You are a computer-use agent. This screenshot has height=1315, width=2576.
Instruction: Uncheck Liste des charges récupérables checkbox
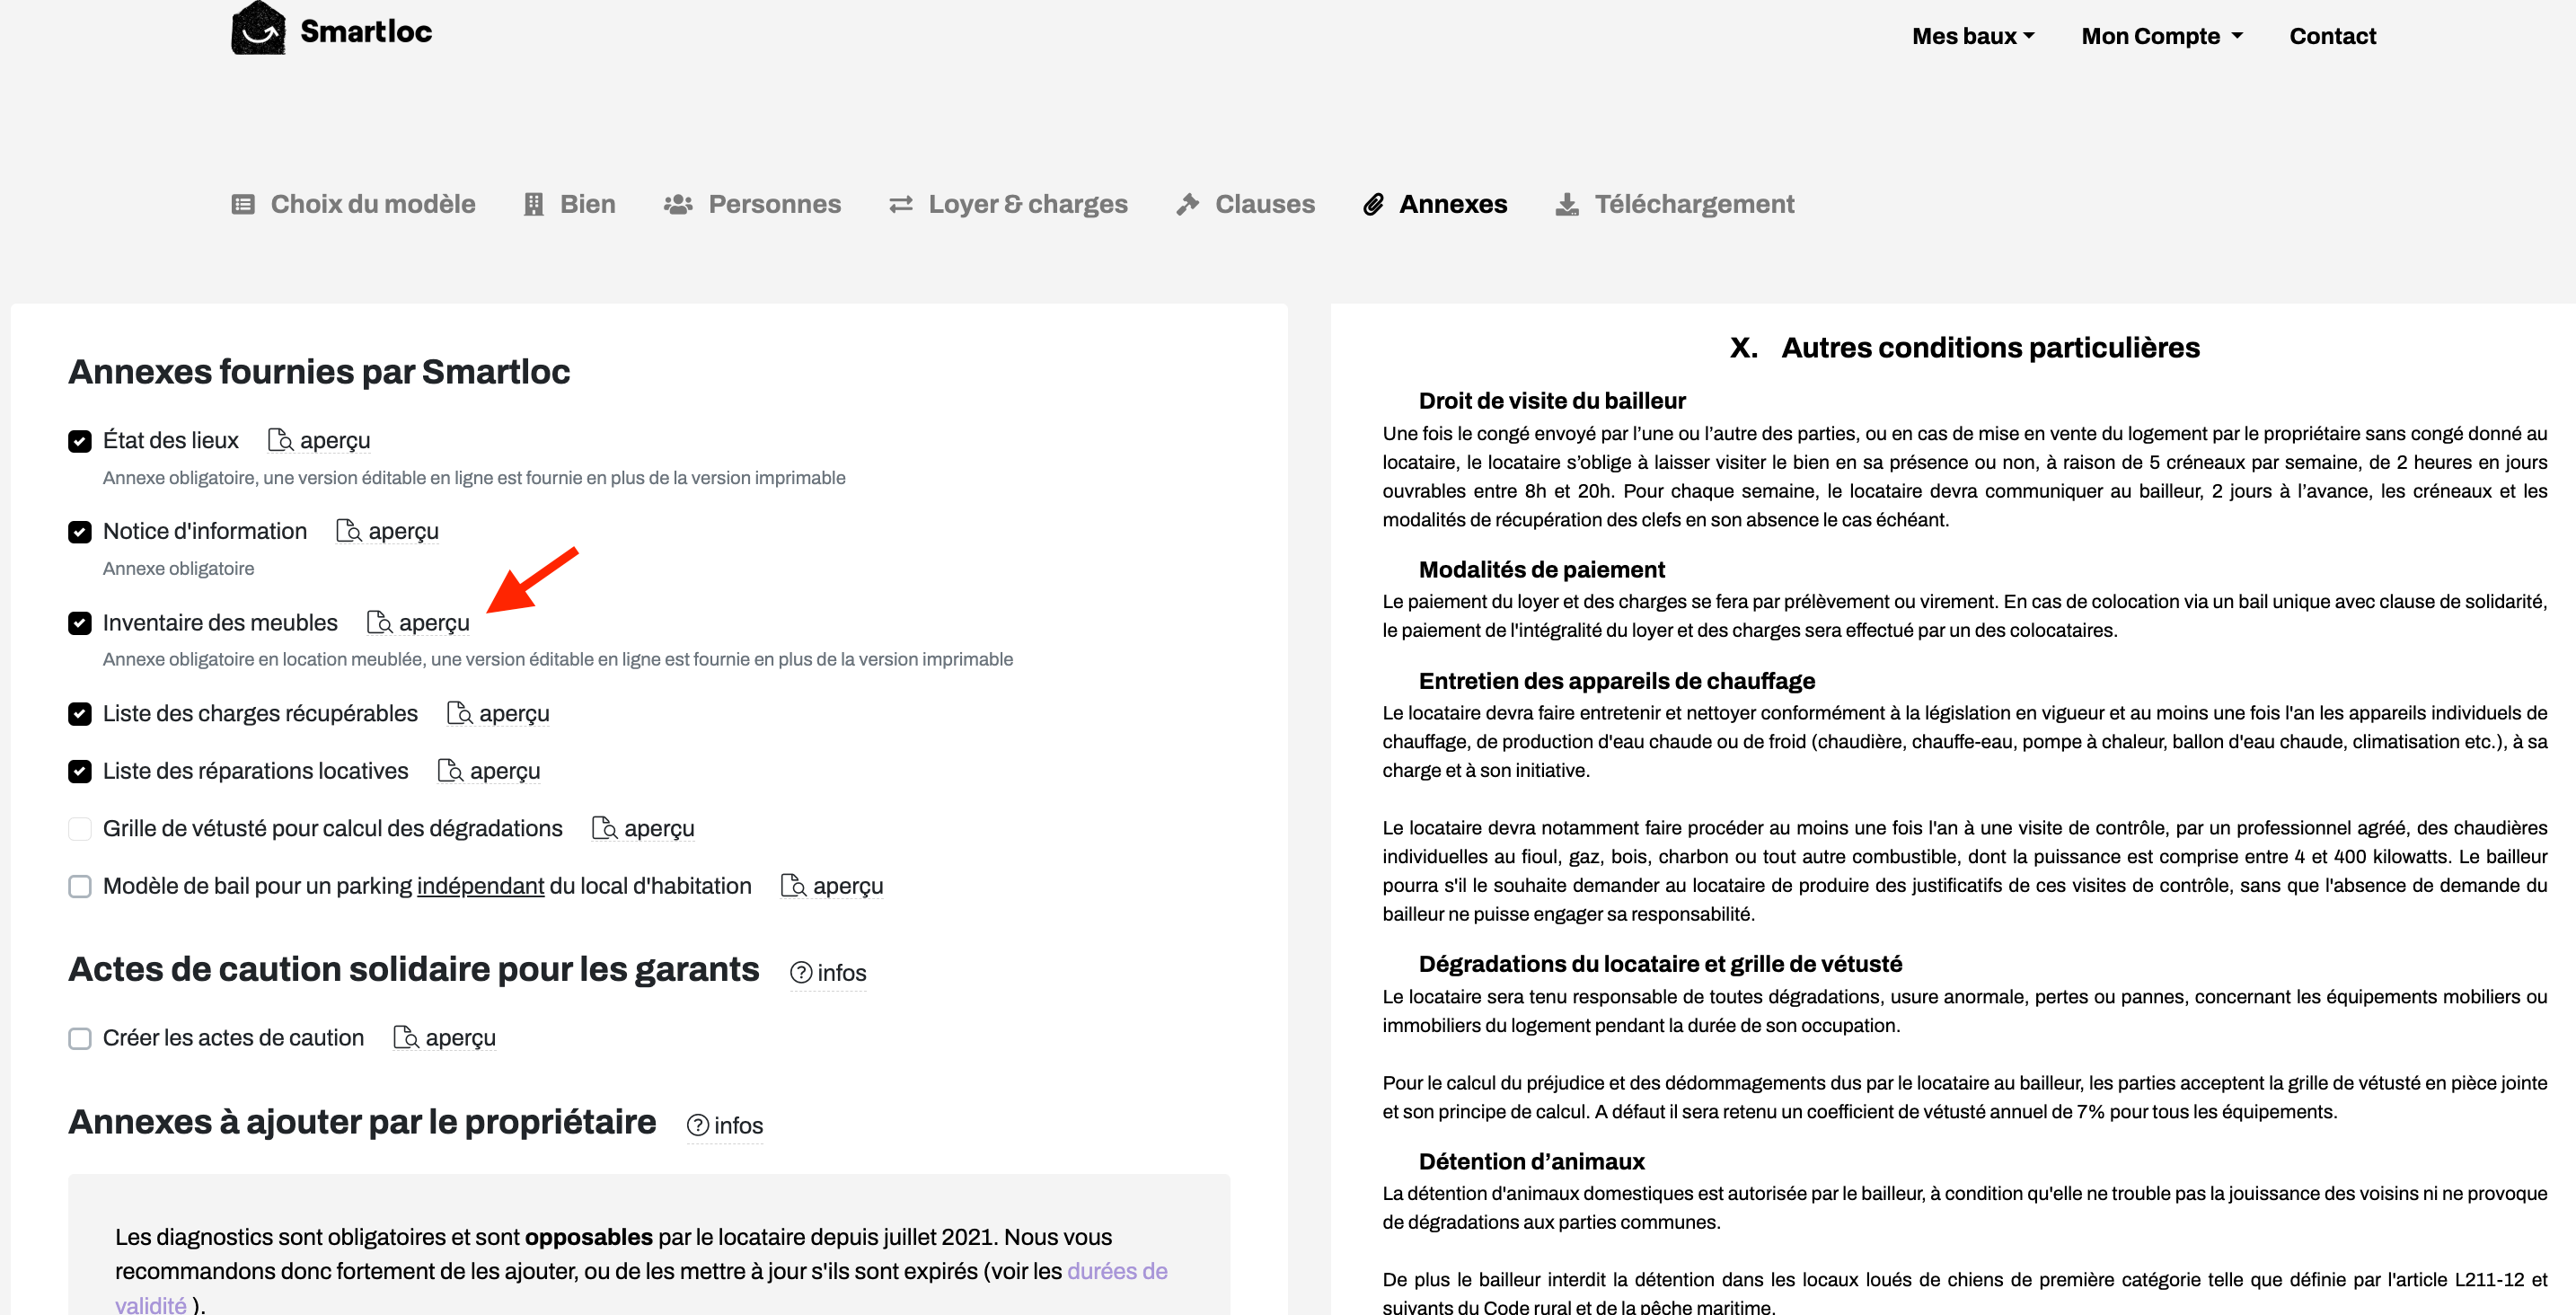click(x=80, y=714)
